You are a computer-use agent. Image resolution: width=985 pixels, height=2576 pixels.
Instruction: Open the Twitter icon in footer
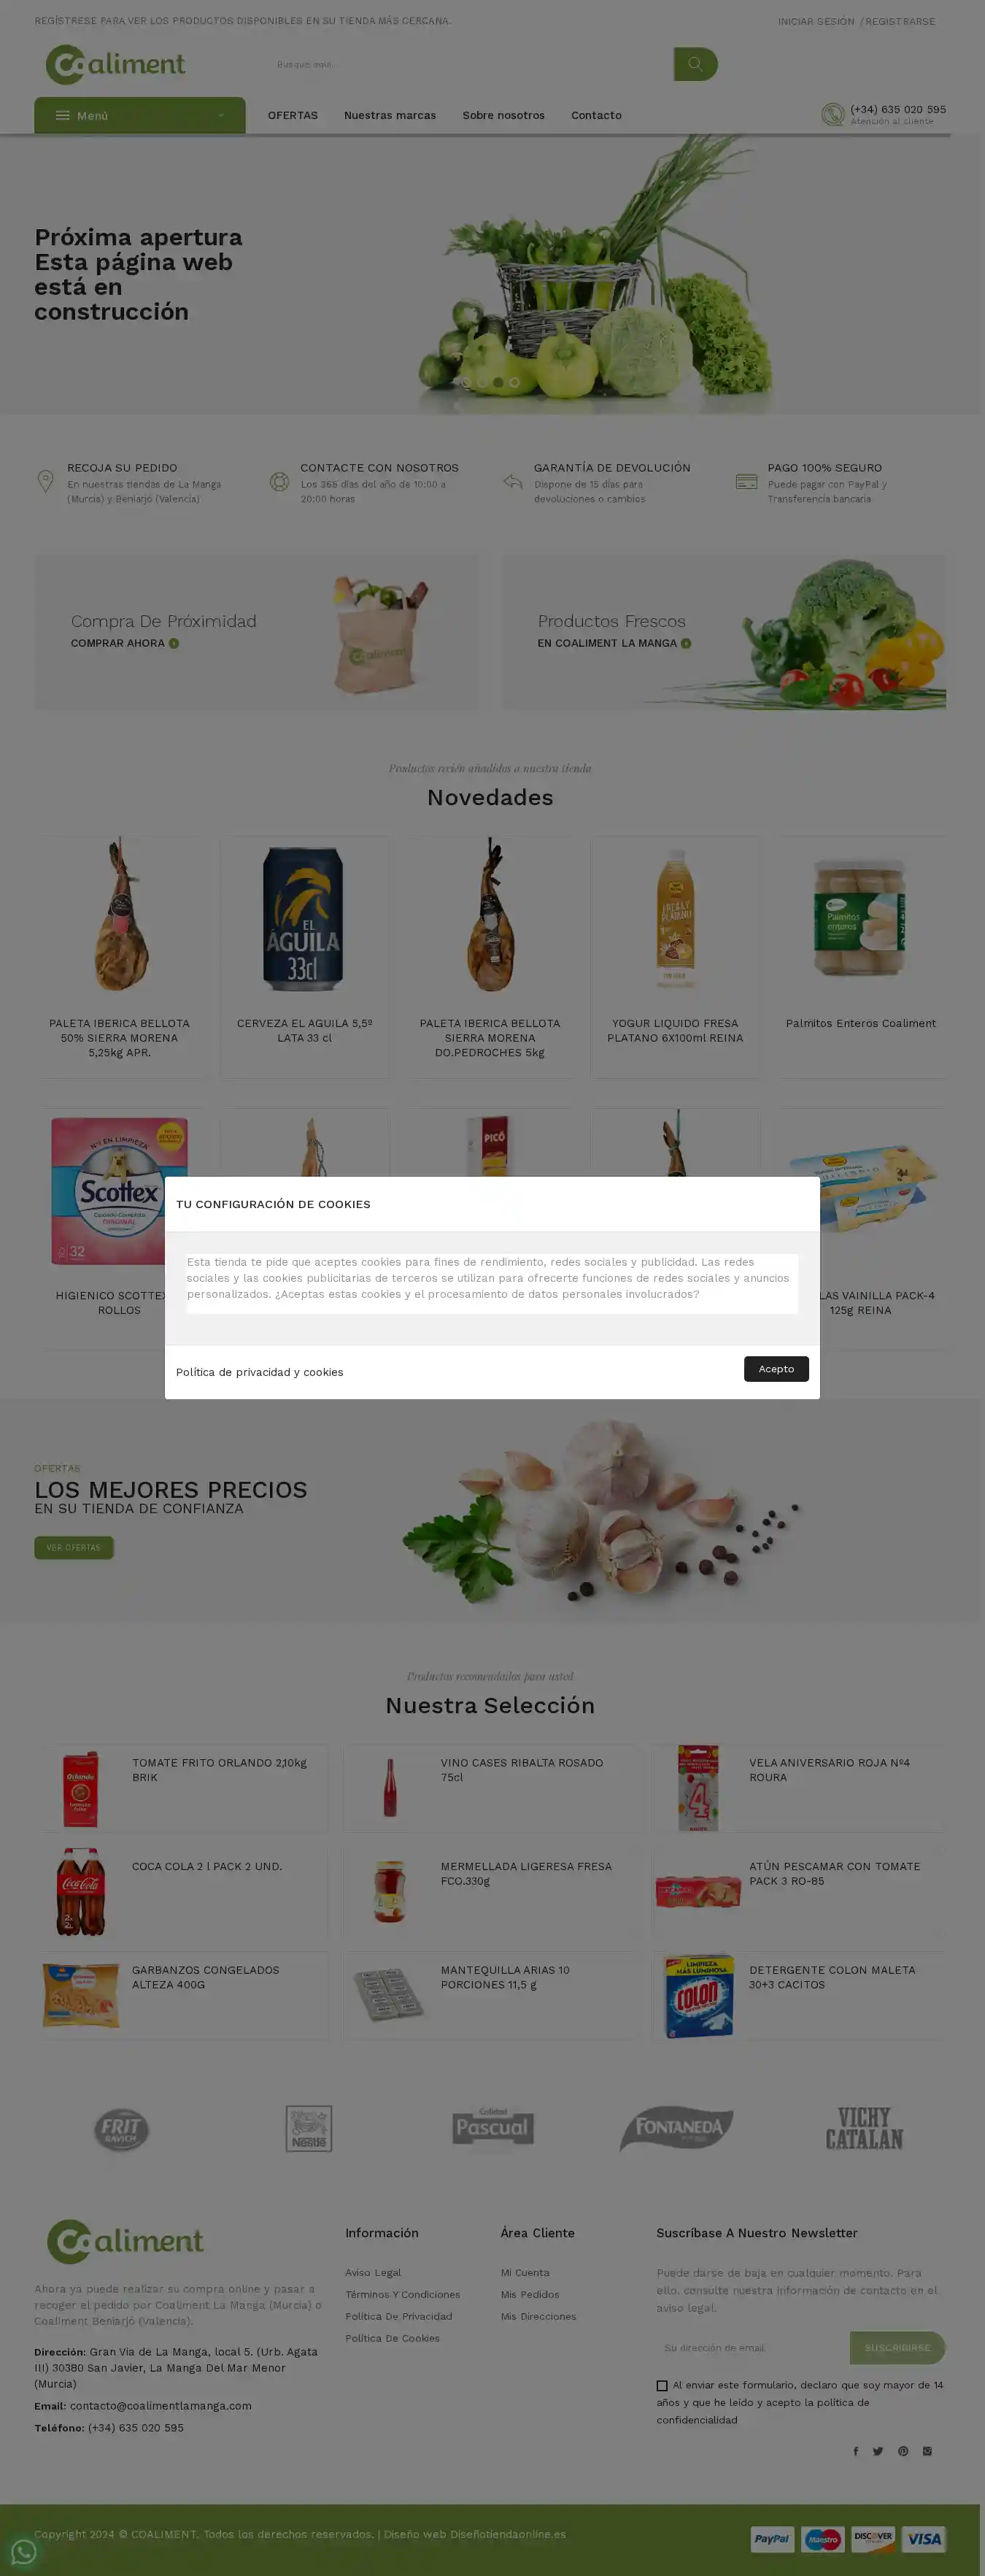click(x=878, y=2451)
